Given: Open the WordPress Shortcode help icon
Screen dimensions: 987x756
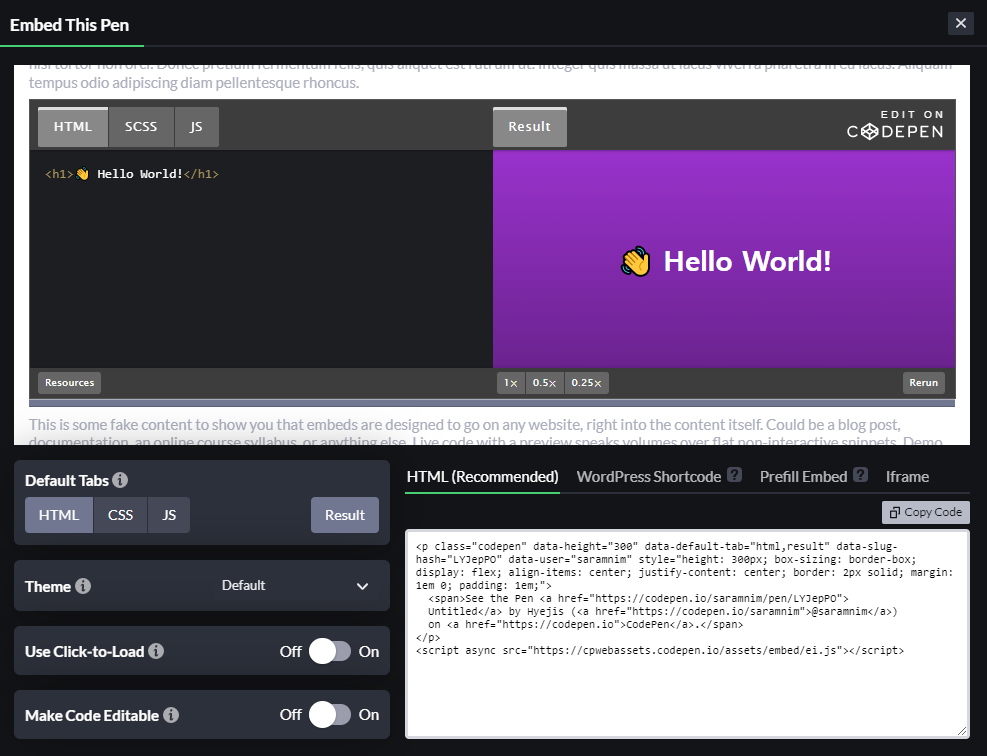Looking at the screenshot, I should pyautogui.click(x=734, y=475).
